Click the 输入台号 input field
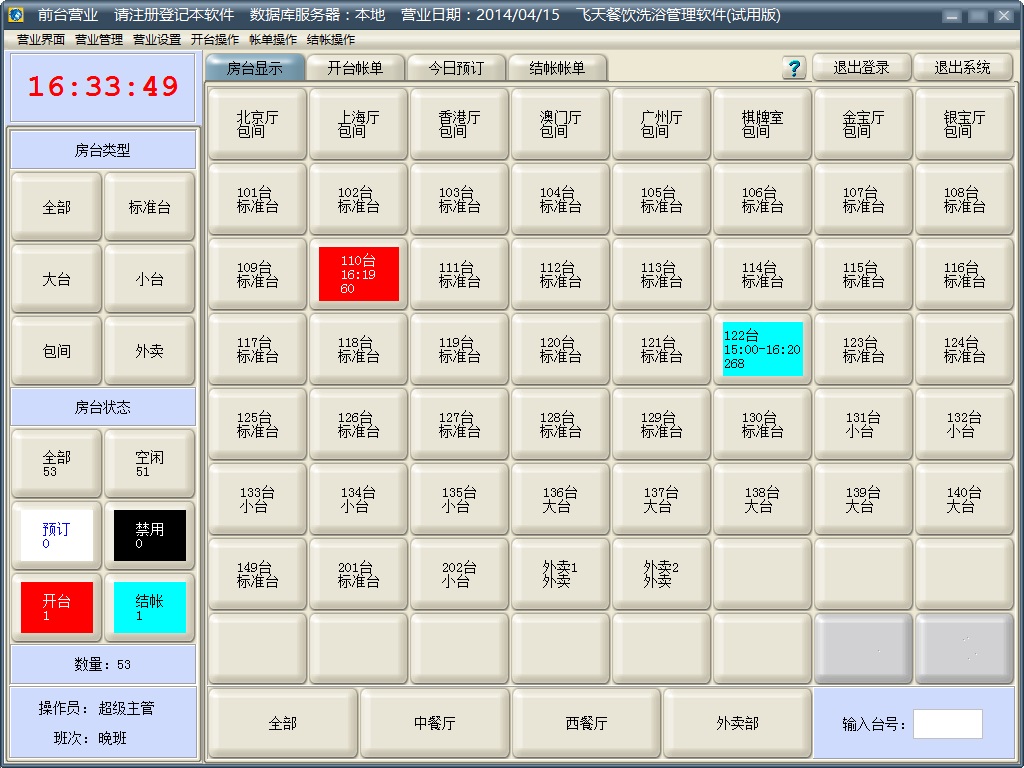The height and width of the screenshot is (768, 1024). 947,724
